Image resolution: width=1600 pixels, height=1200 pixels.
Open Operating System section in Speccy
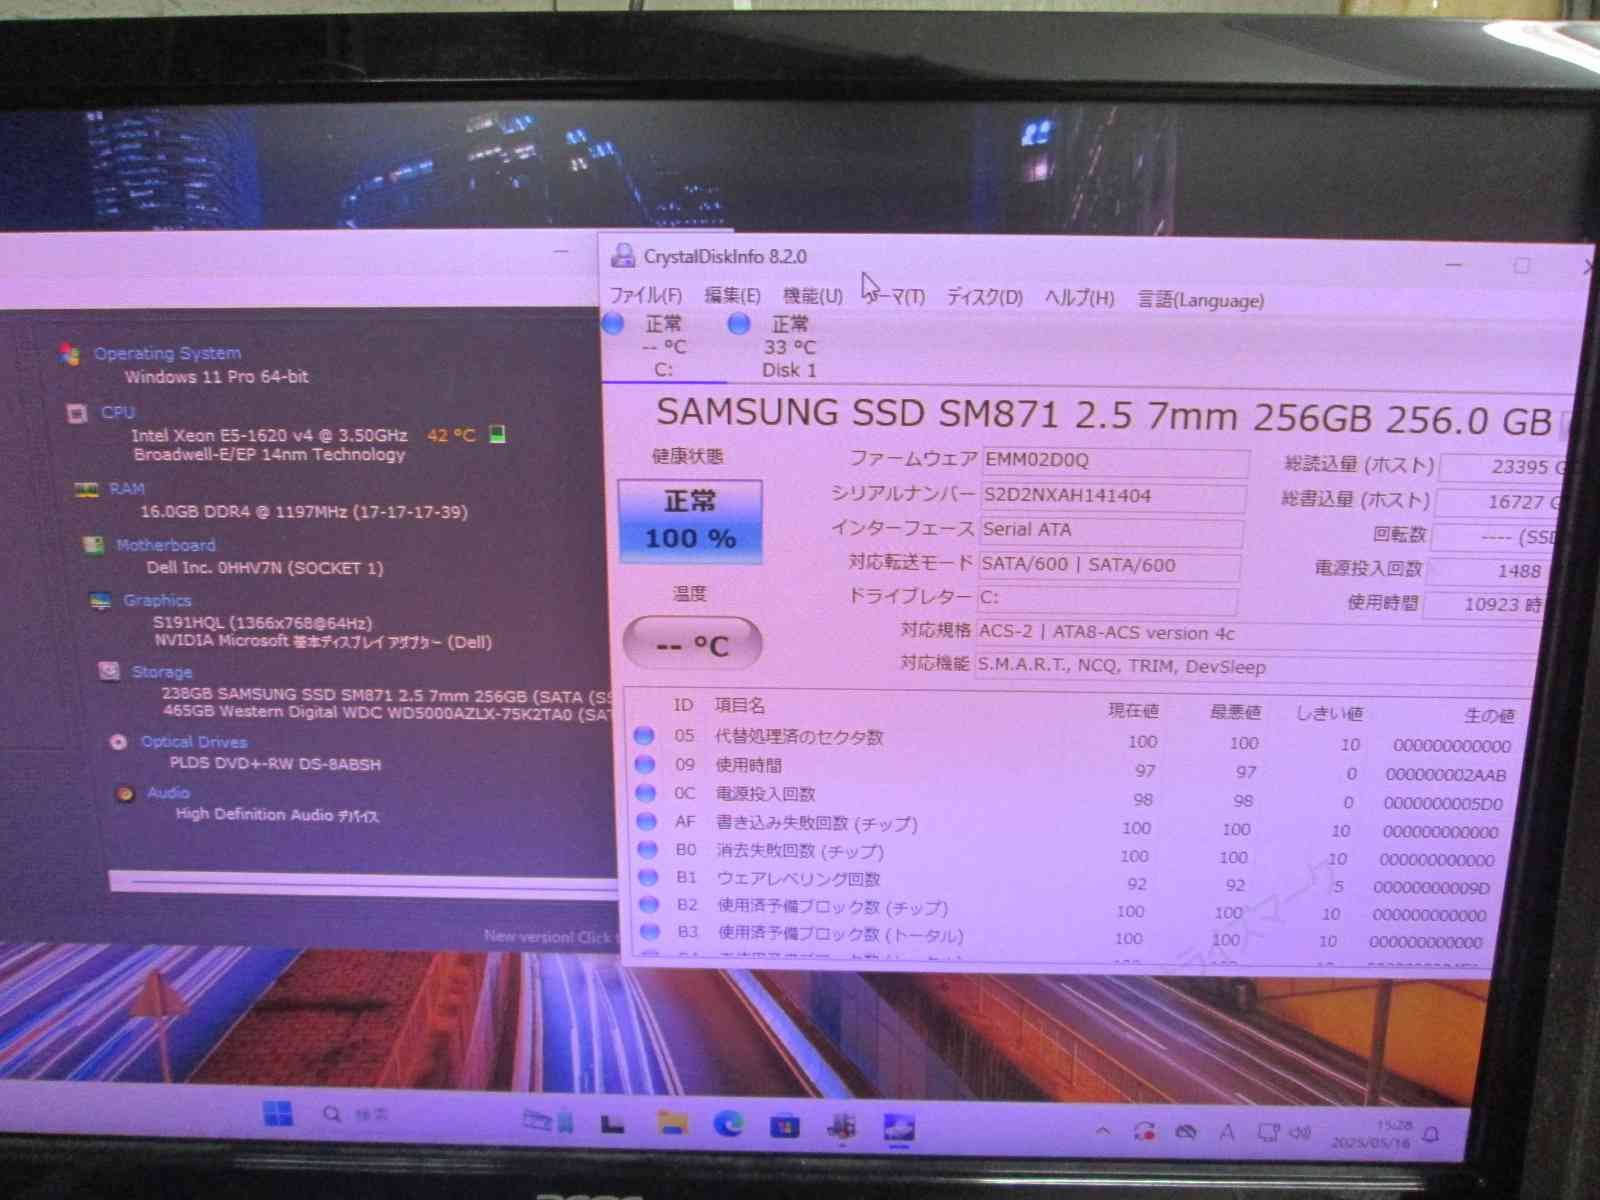[x=167, y=353]
